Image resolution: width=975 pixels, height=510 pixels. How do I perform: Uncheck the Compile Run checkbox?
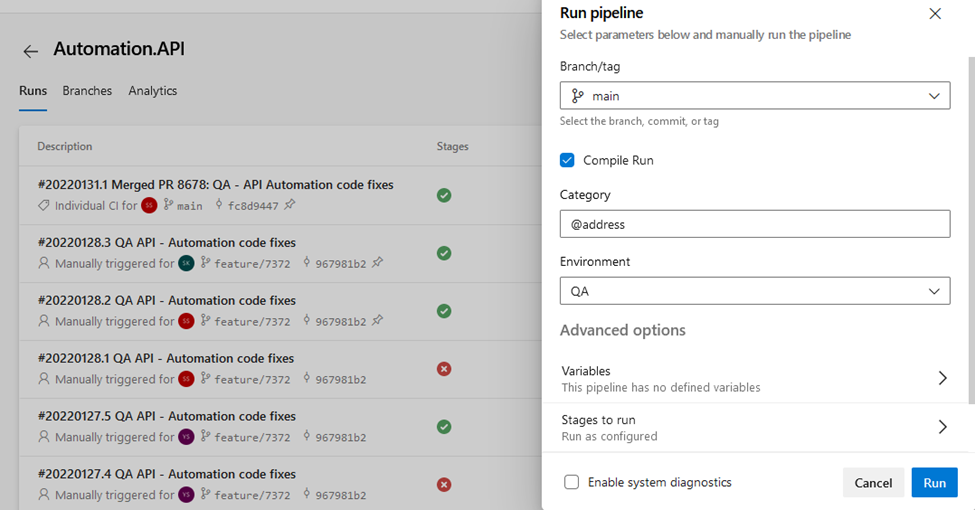[x=567, y=160]
